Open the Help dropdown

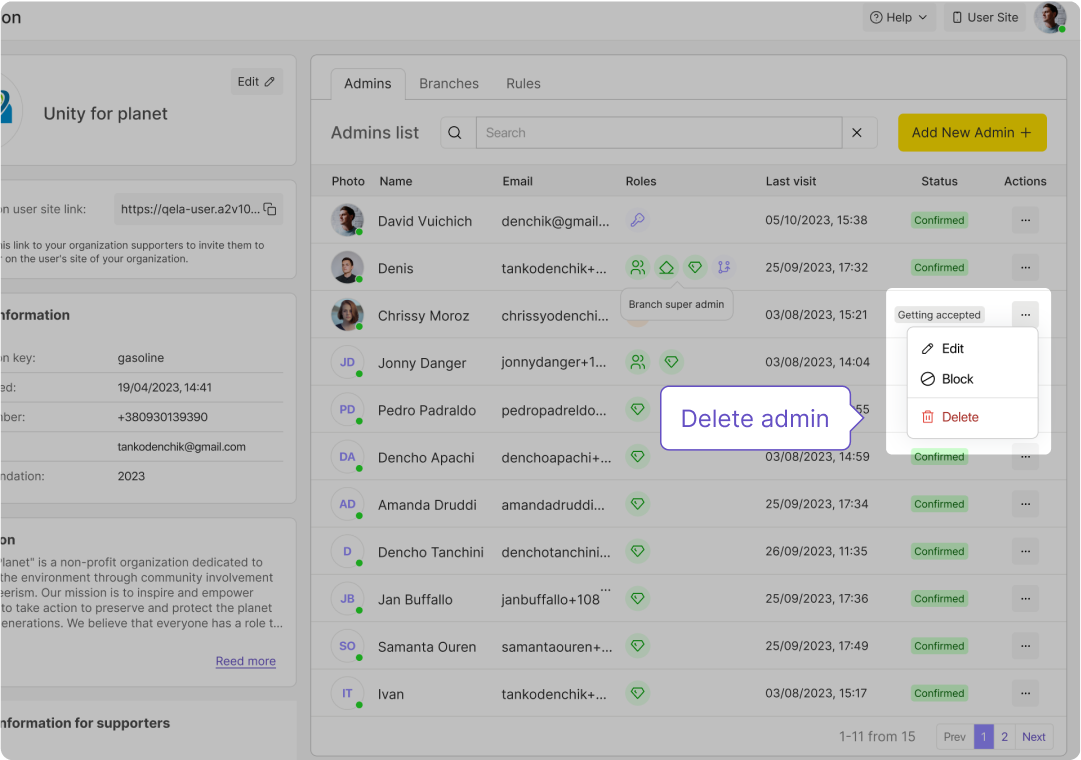(x=899, y=17)
